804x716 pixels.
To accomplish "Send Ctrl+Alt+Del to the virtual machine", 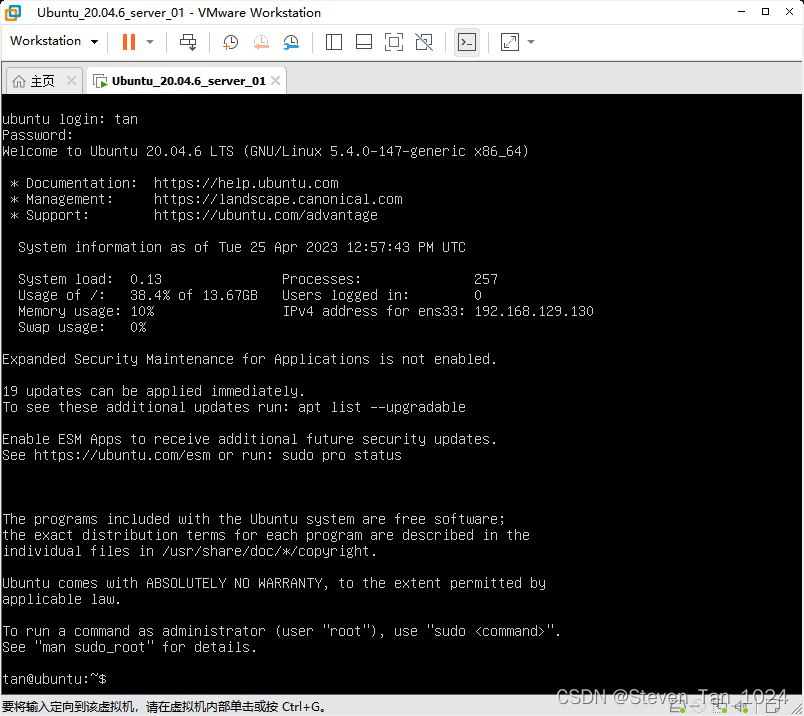I will pos(188,42).
